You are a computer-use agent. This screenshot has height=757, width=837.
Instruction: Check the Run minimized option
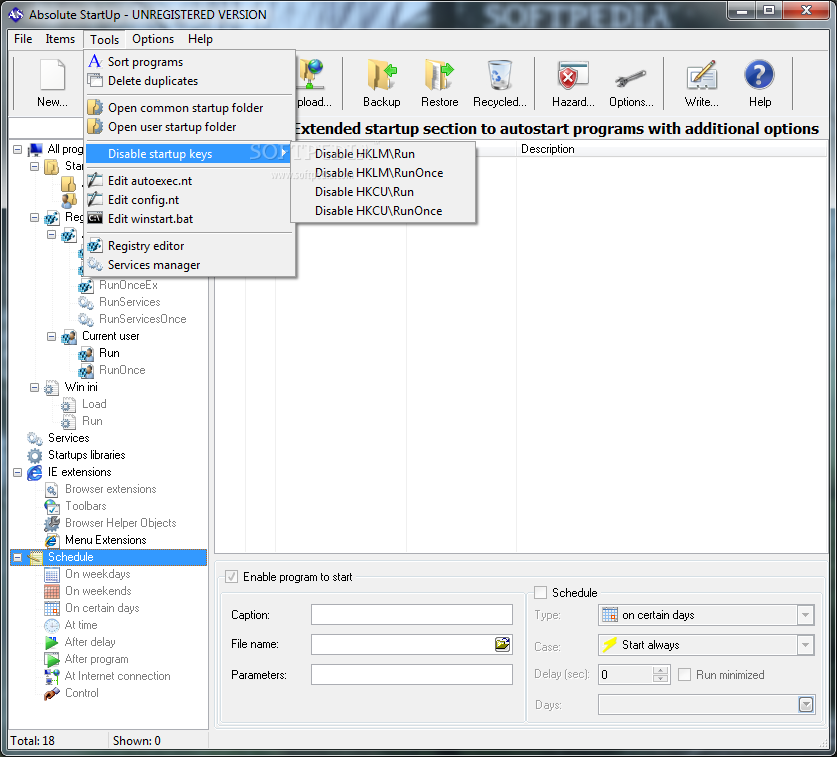pyautogui.click(x=684, y=675)
